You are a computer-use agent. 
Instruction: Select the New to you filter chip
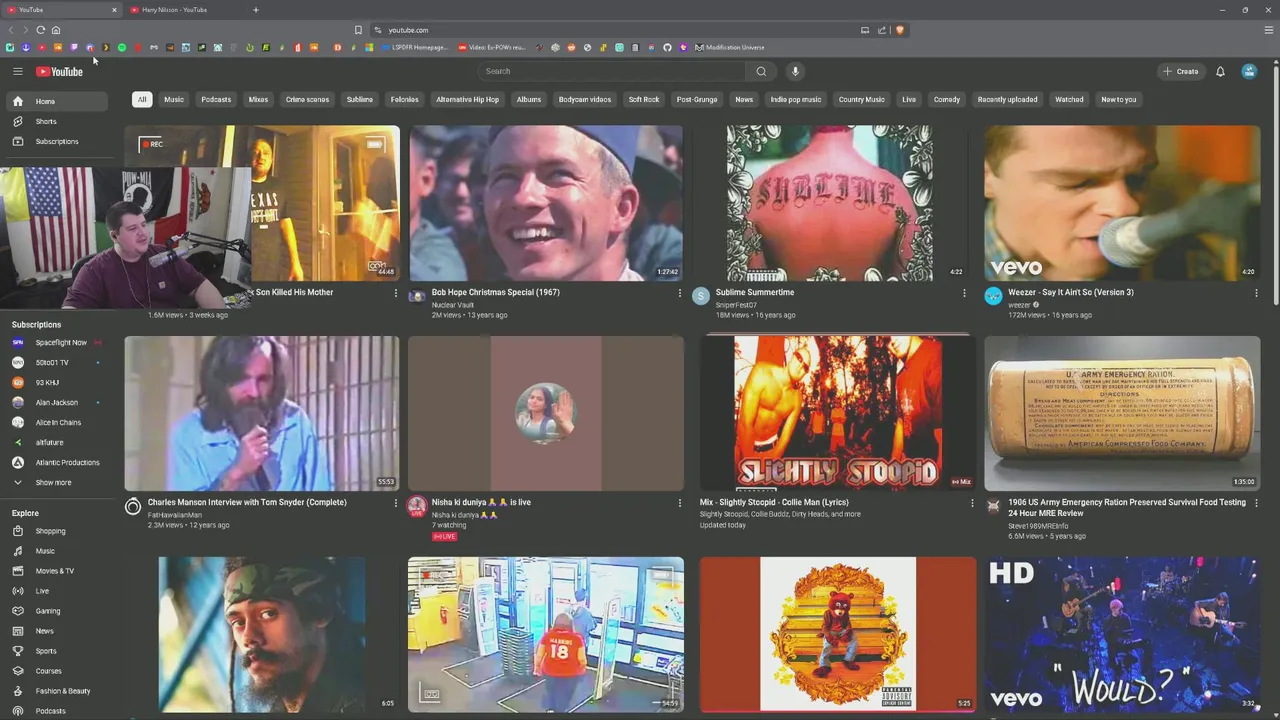tap(1119, 99)
